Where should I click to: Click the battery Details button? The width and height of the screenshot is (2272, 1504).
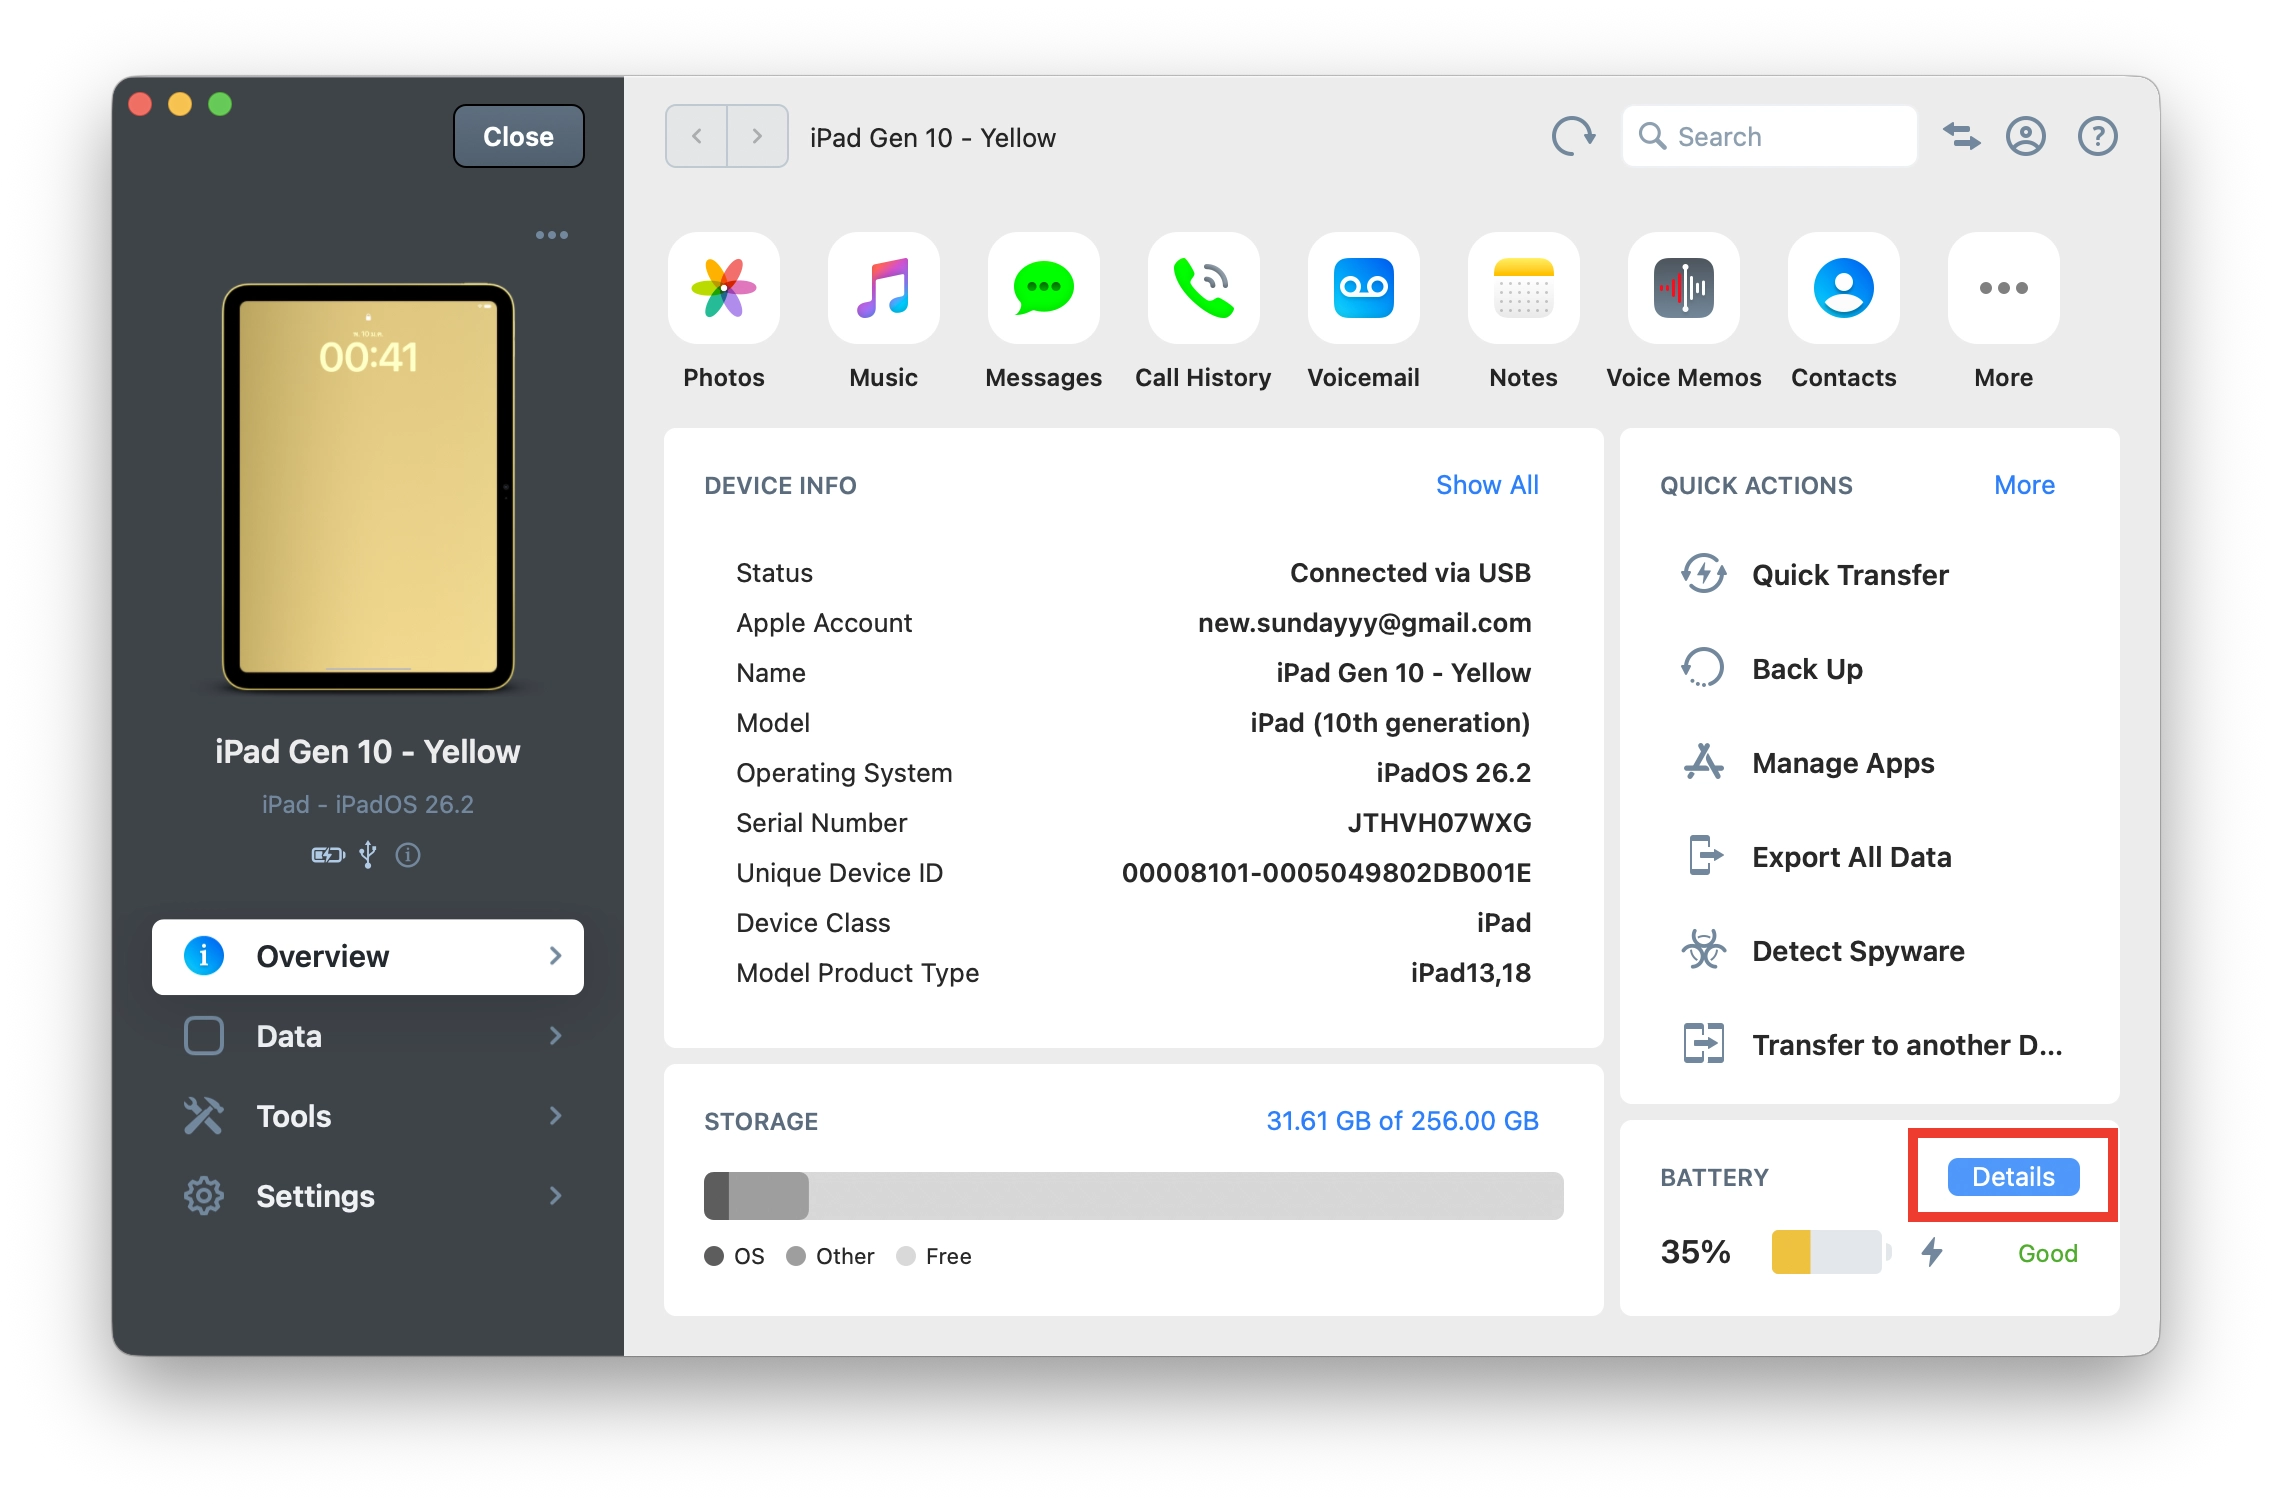(x=2012, y=1177)
